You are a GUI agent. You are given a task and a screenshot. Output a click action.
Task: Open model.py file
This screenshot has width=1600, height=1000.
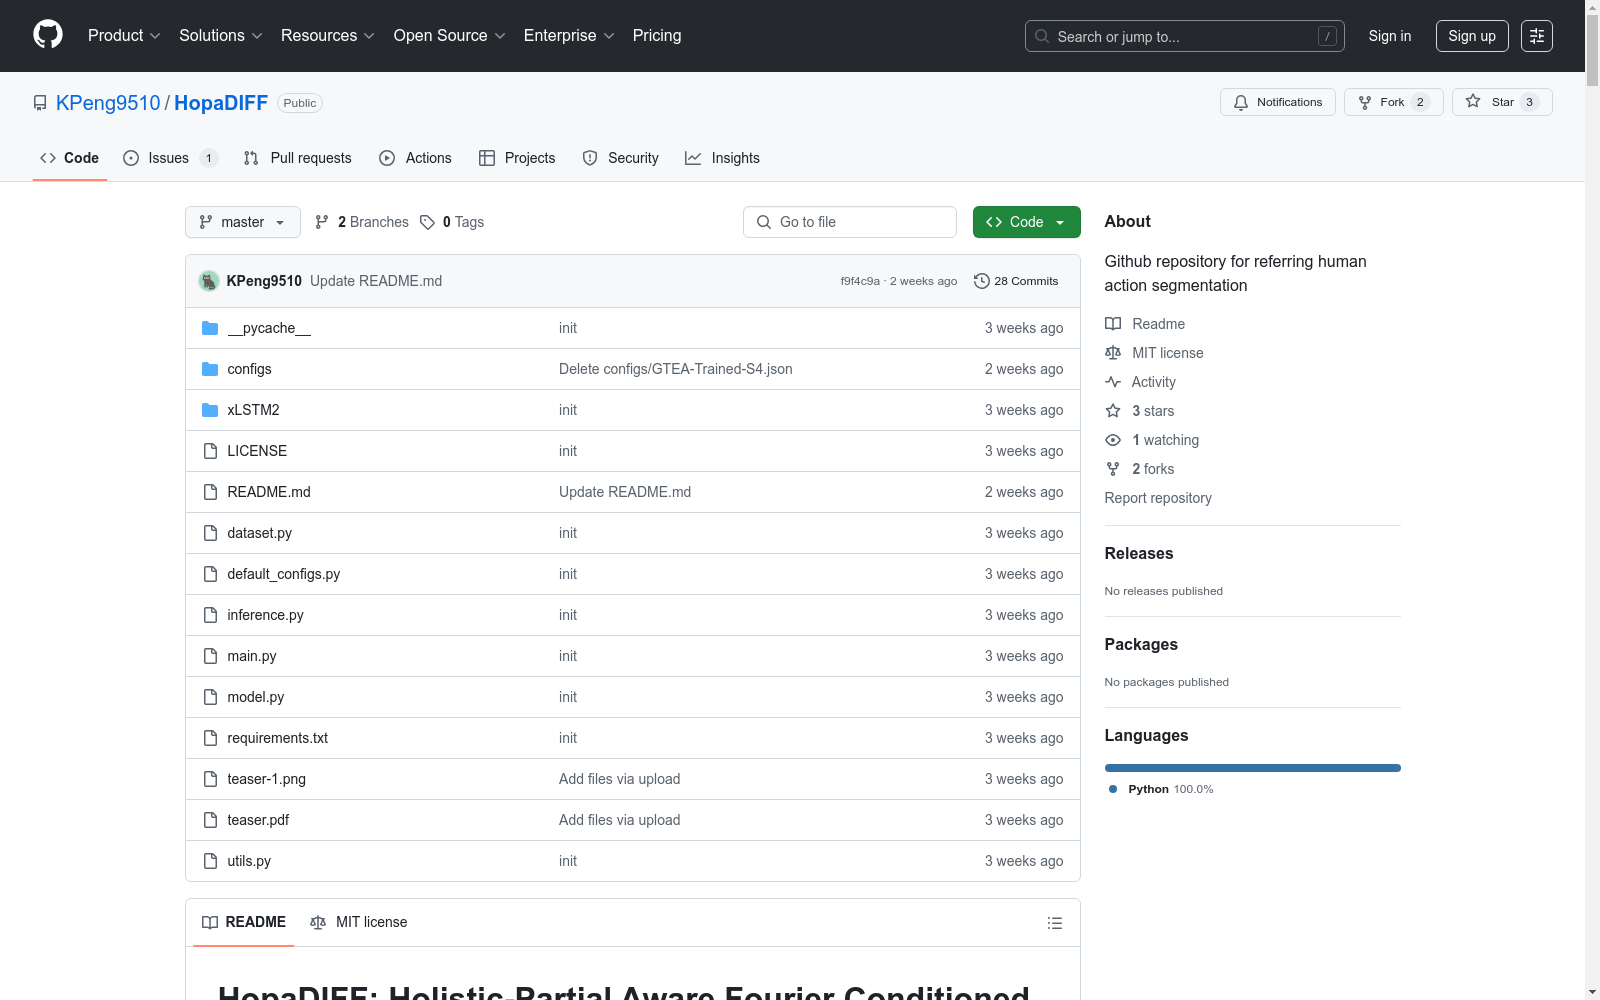(x=256, y=697)
